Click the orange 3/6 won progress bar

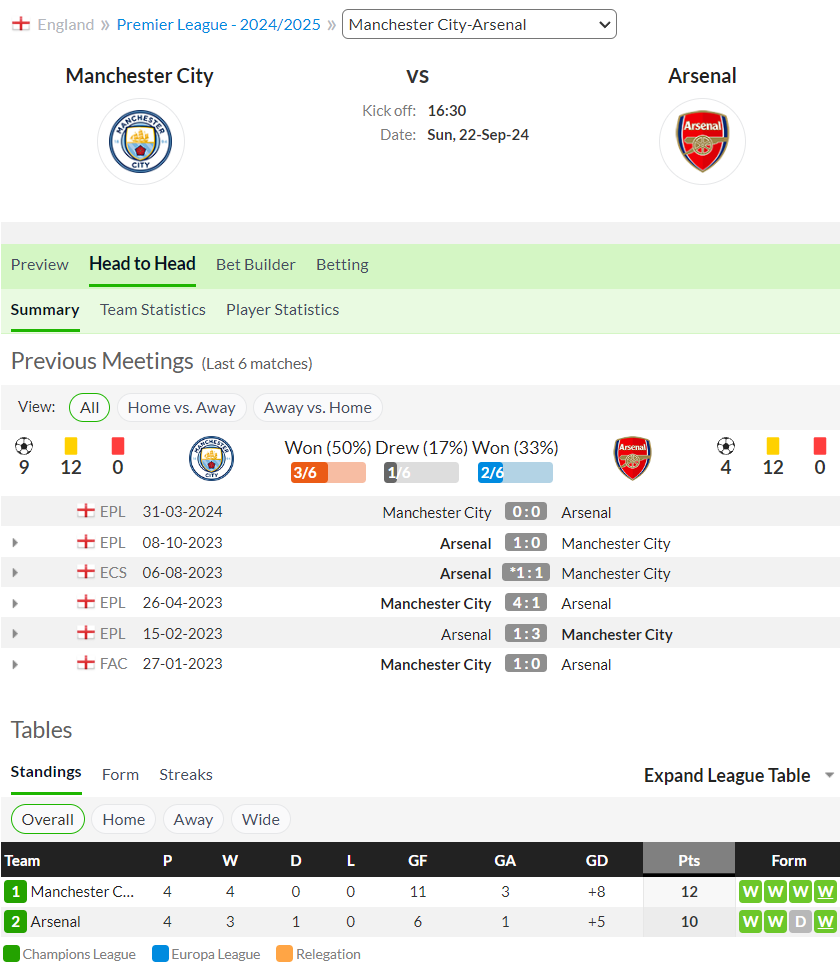(328, 473)
